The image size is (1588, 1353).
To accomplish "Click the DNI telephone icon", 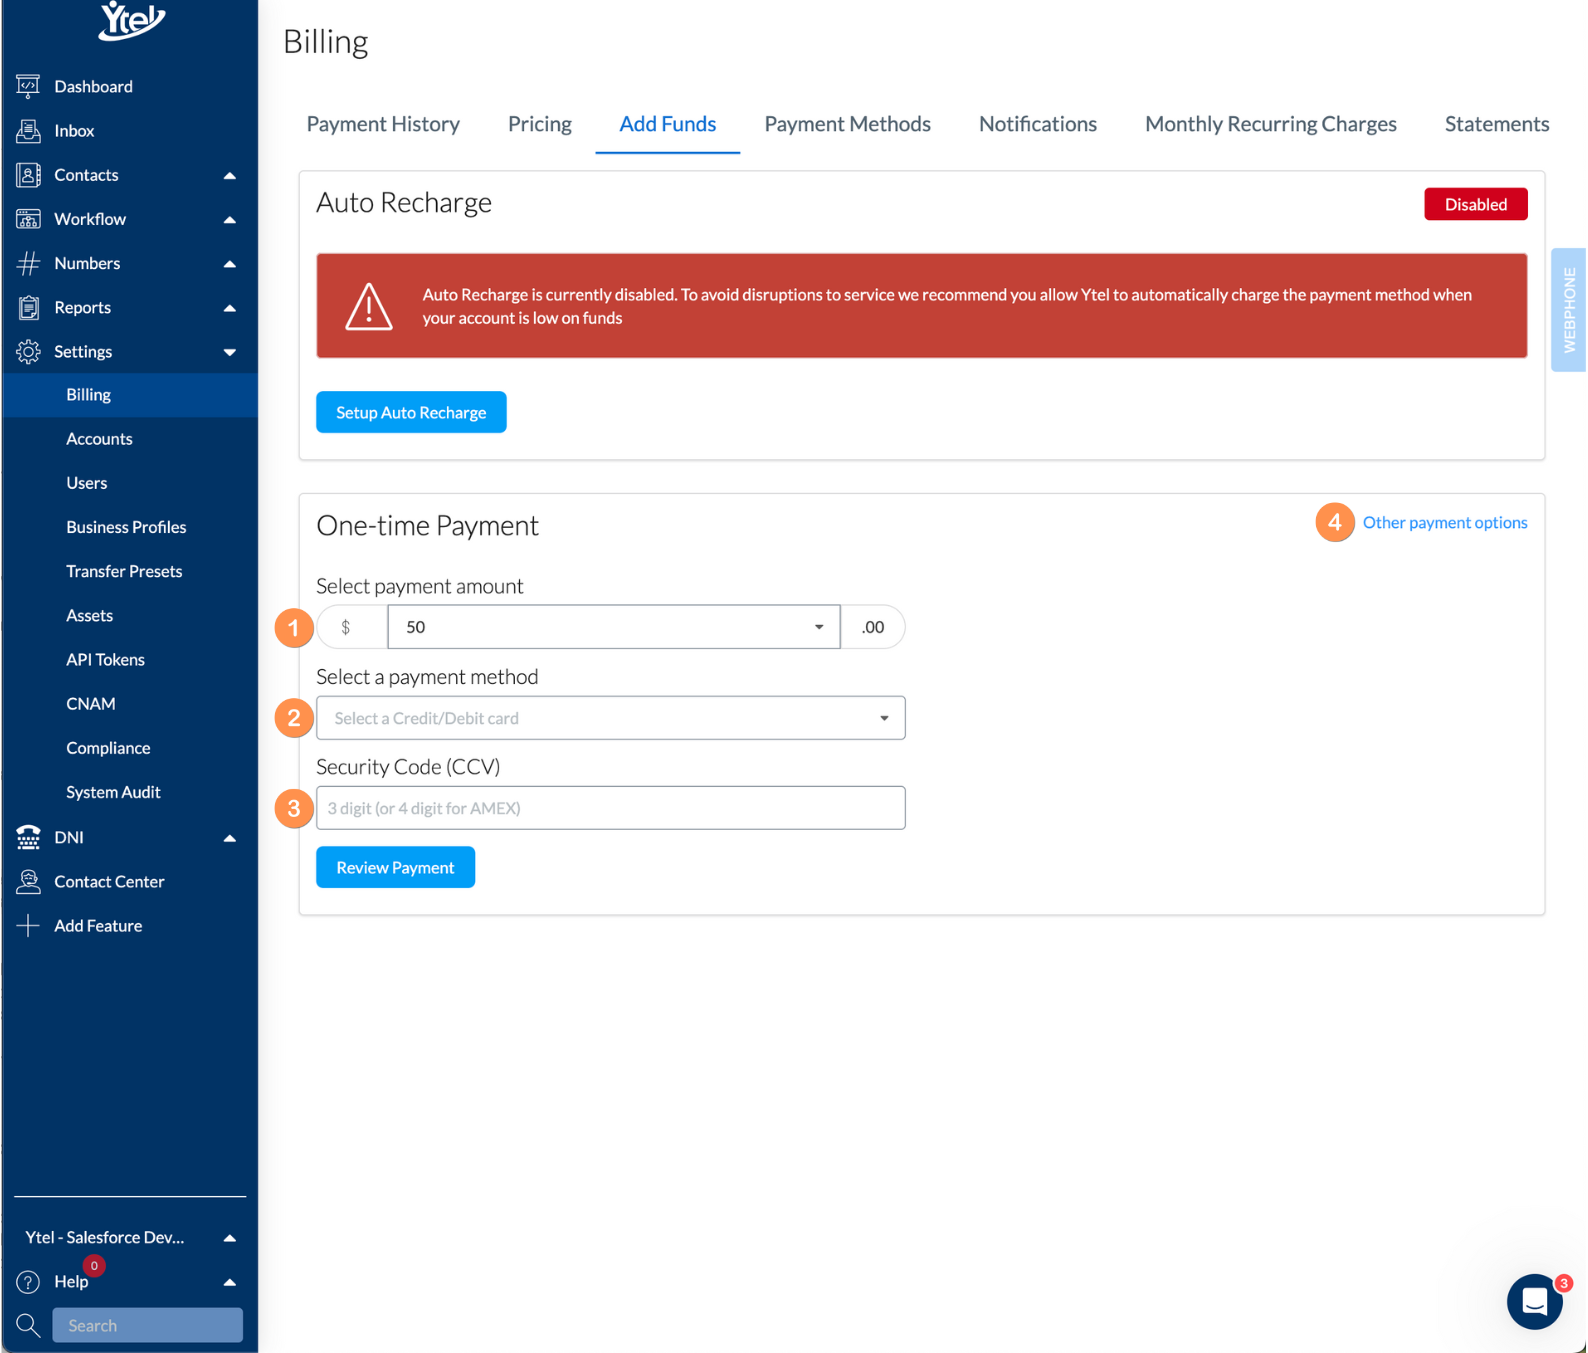I will 28,837.
